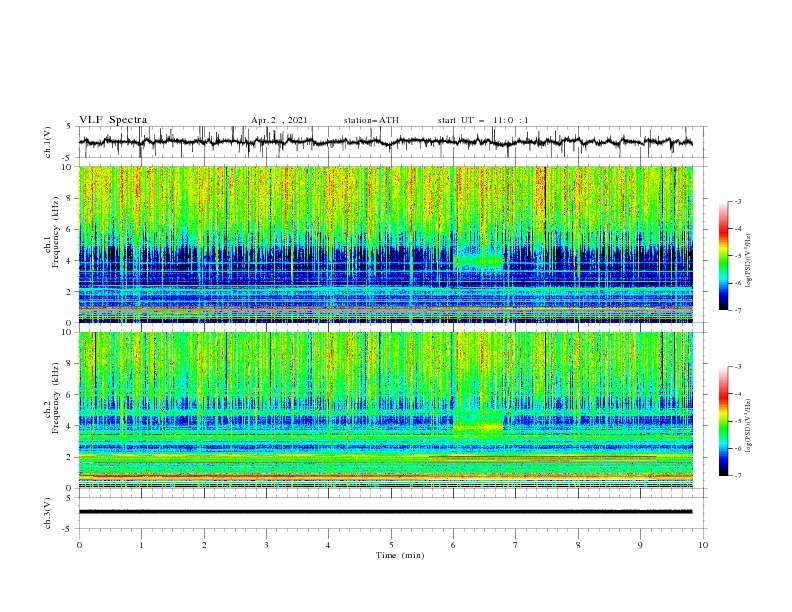Viewport: 792px width, 612px height.
Task: Click the ch.1 voltage waveform trace
Action: [385, 142]
